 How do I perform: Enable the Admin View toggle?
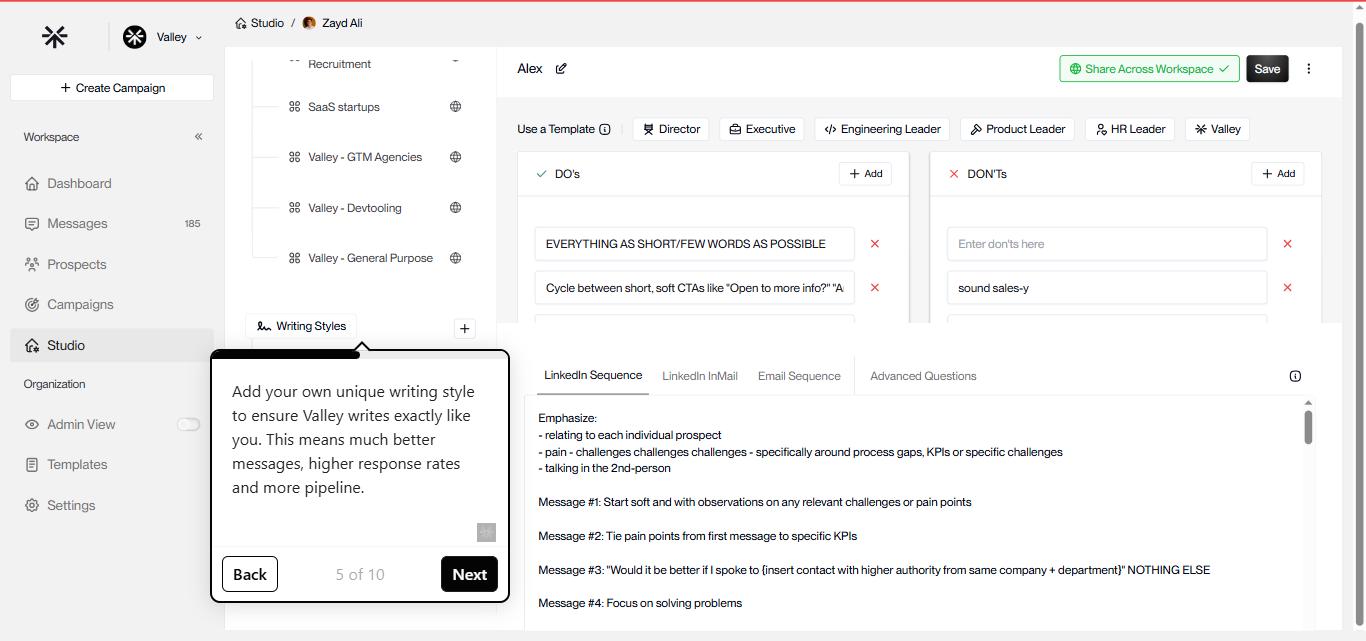click(x=189, y=424)
